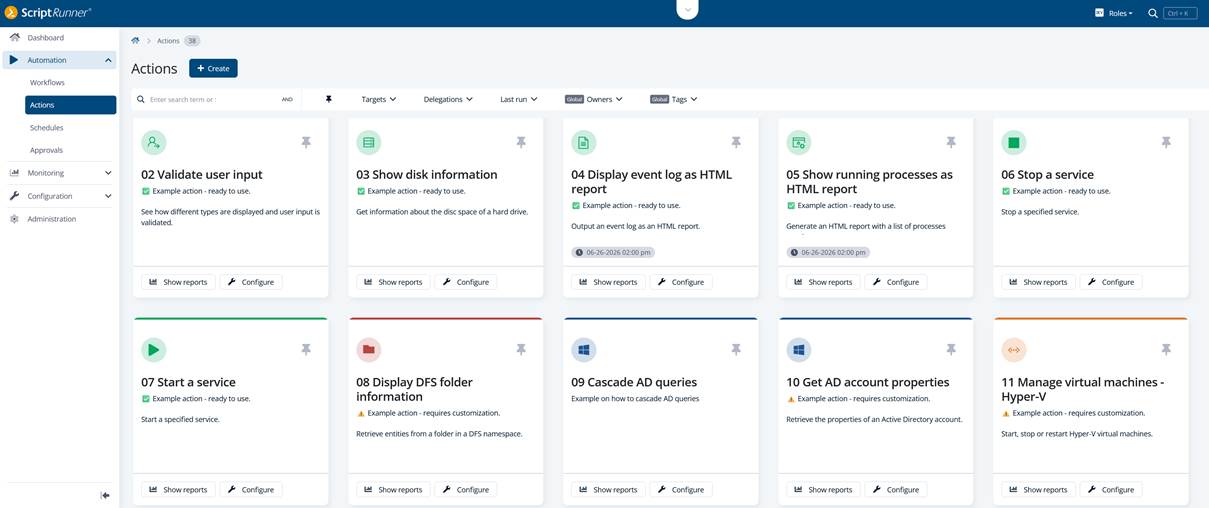Open the global search magnifier icon
This screenshot has width=1209, height=508.
click(1153, 13)
